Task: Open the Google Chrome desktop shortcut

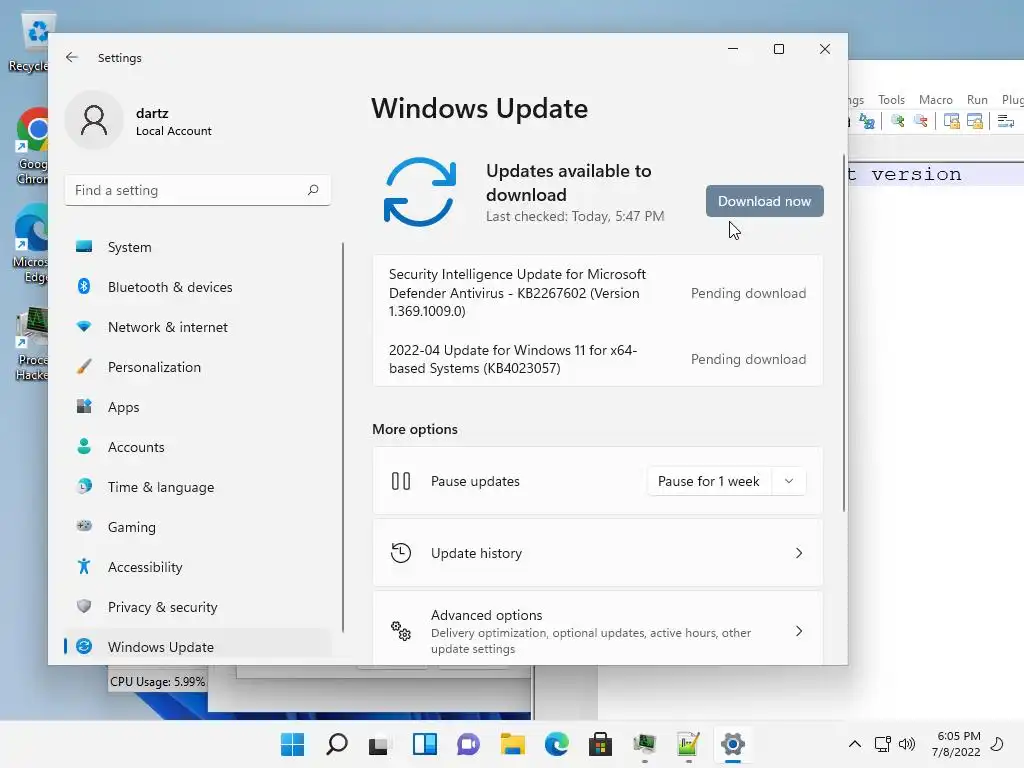Action: point(33,146)
